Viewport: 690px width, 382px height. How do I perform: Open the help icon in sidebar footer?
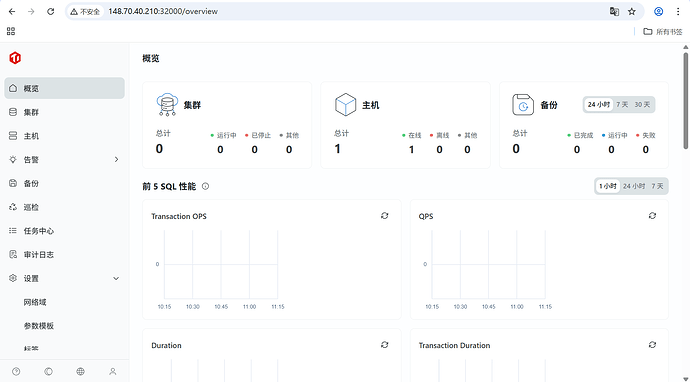(x=16, y=372)
